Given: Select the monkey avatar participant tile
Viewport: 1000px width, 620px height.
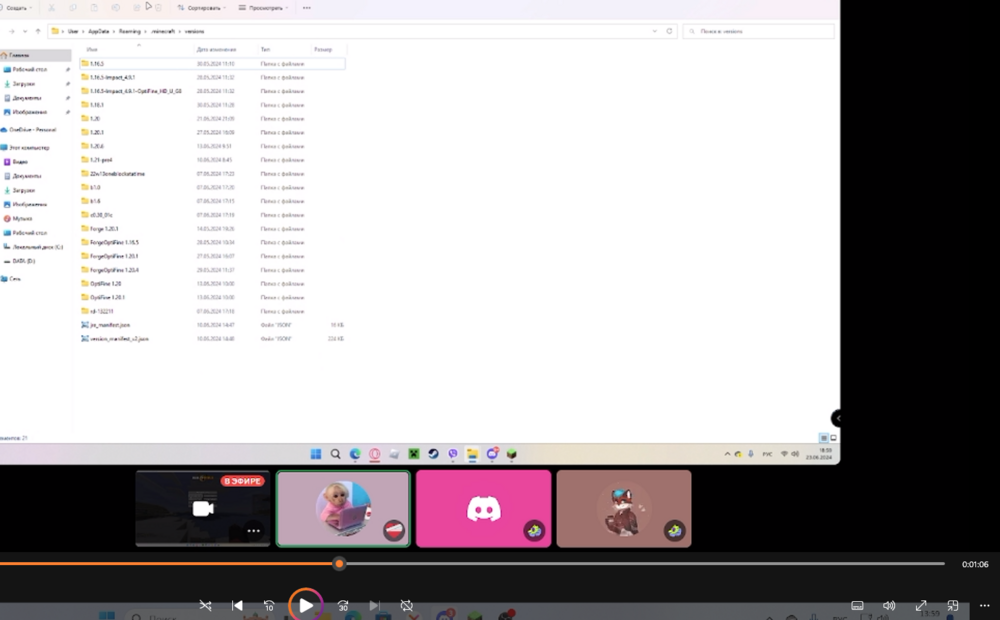Looking at the screenshot, I should pos(343,508).
